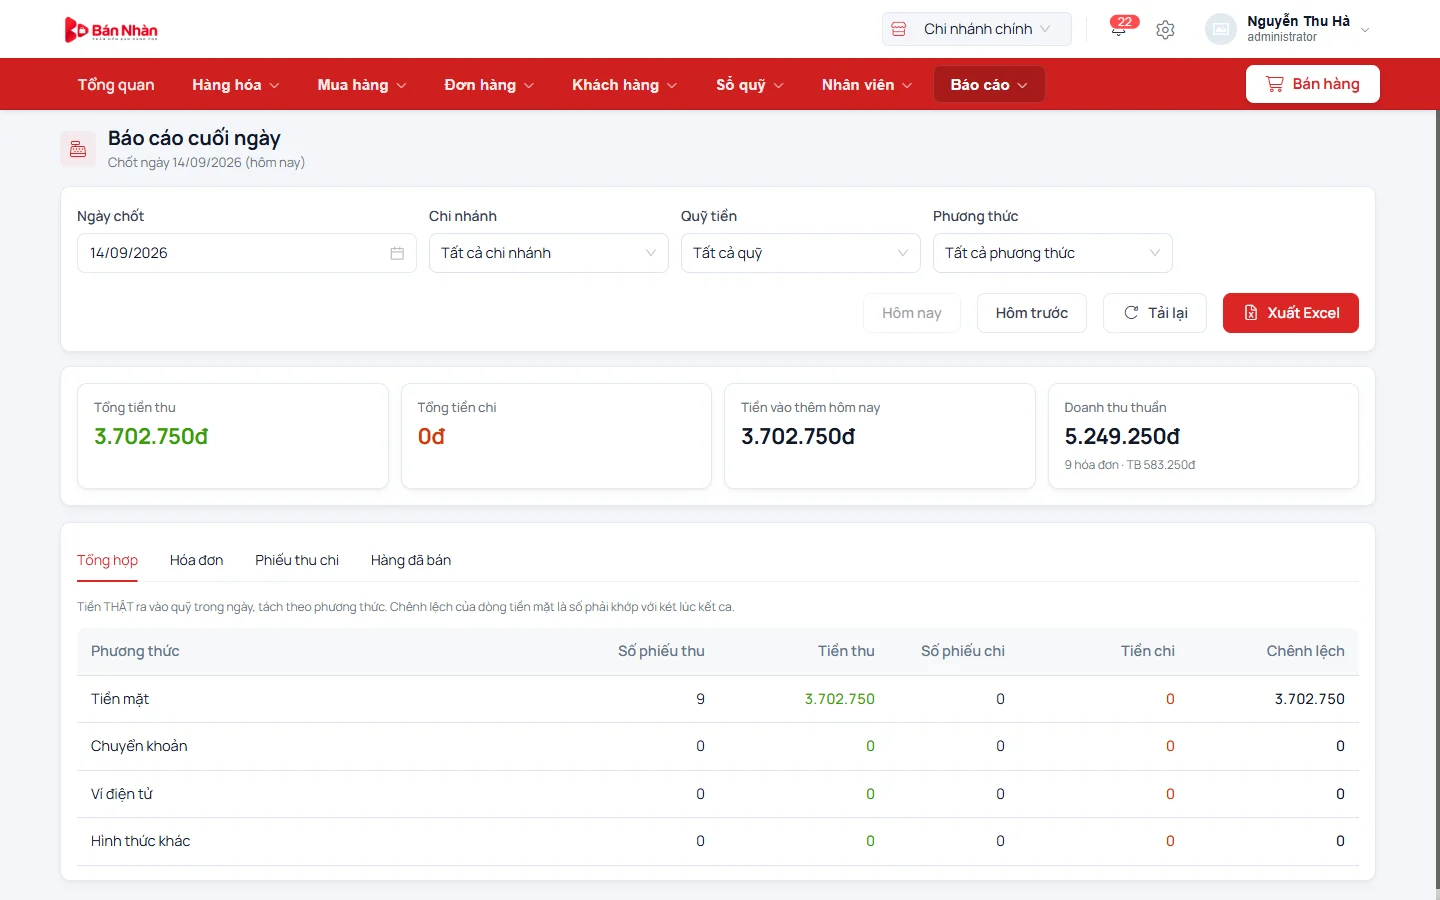Switch to the Hóa đơn tab
The image size is (1440, 900).
196,560
